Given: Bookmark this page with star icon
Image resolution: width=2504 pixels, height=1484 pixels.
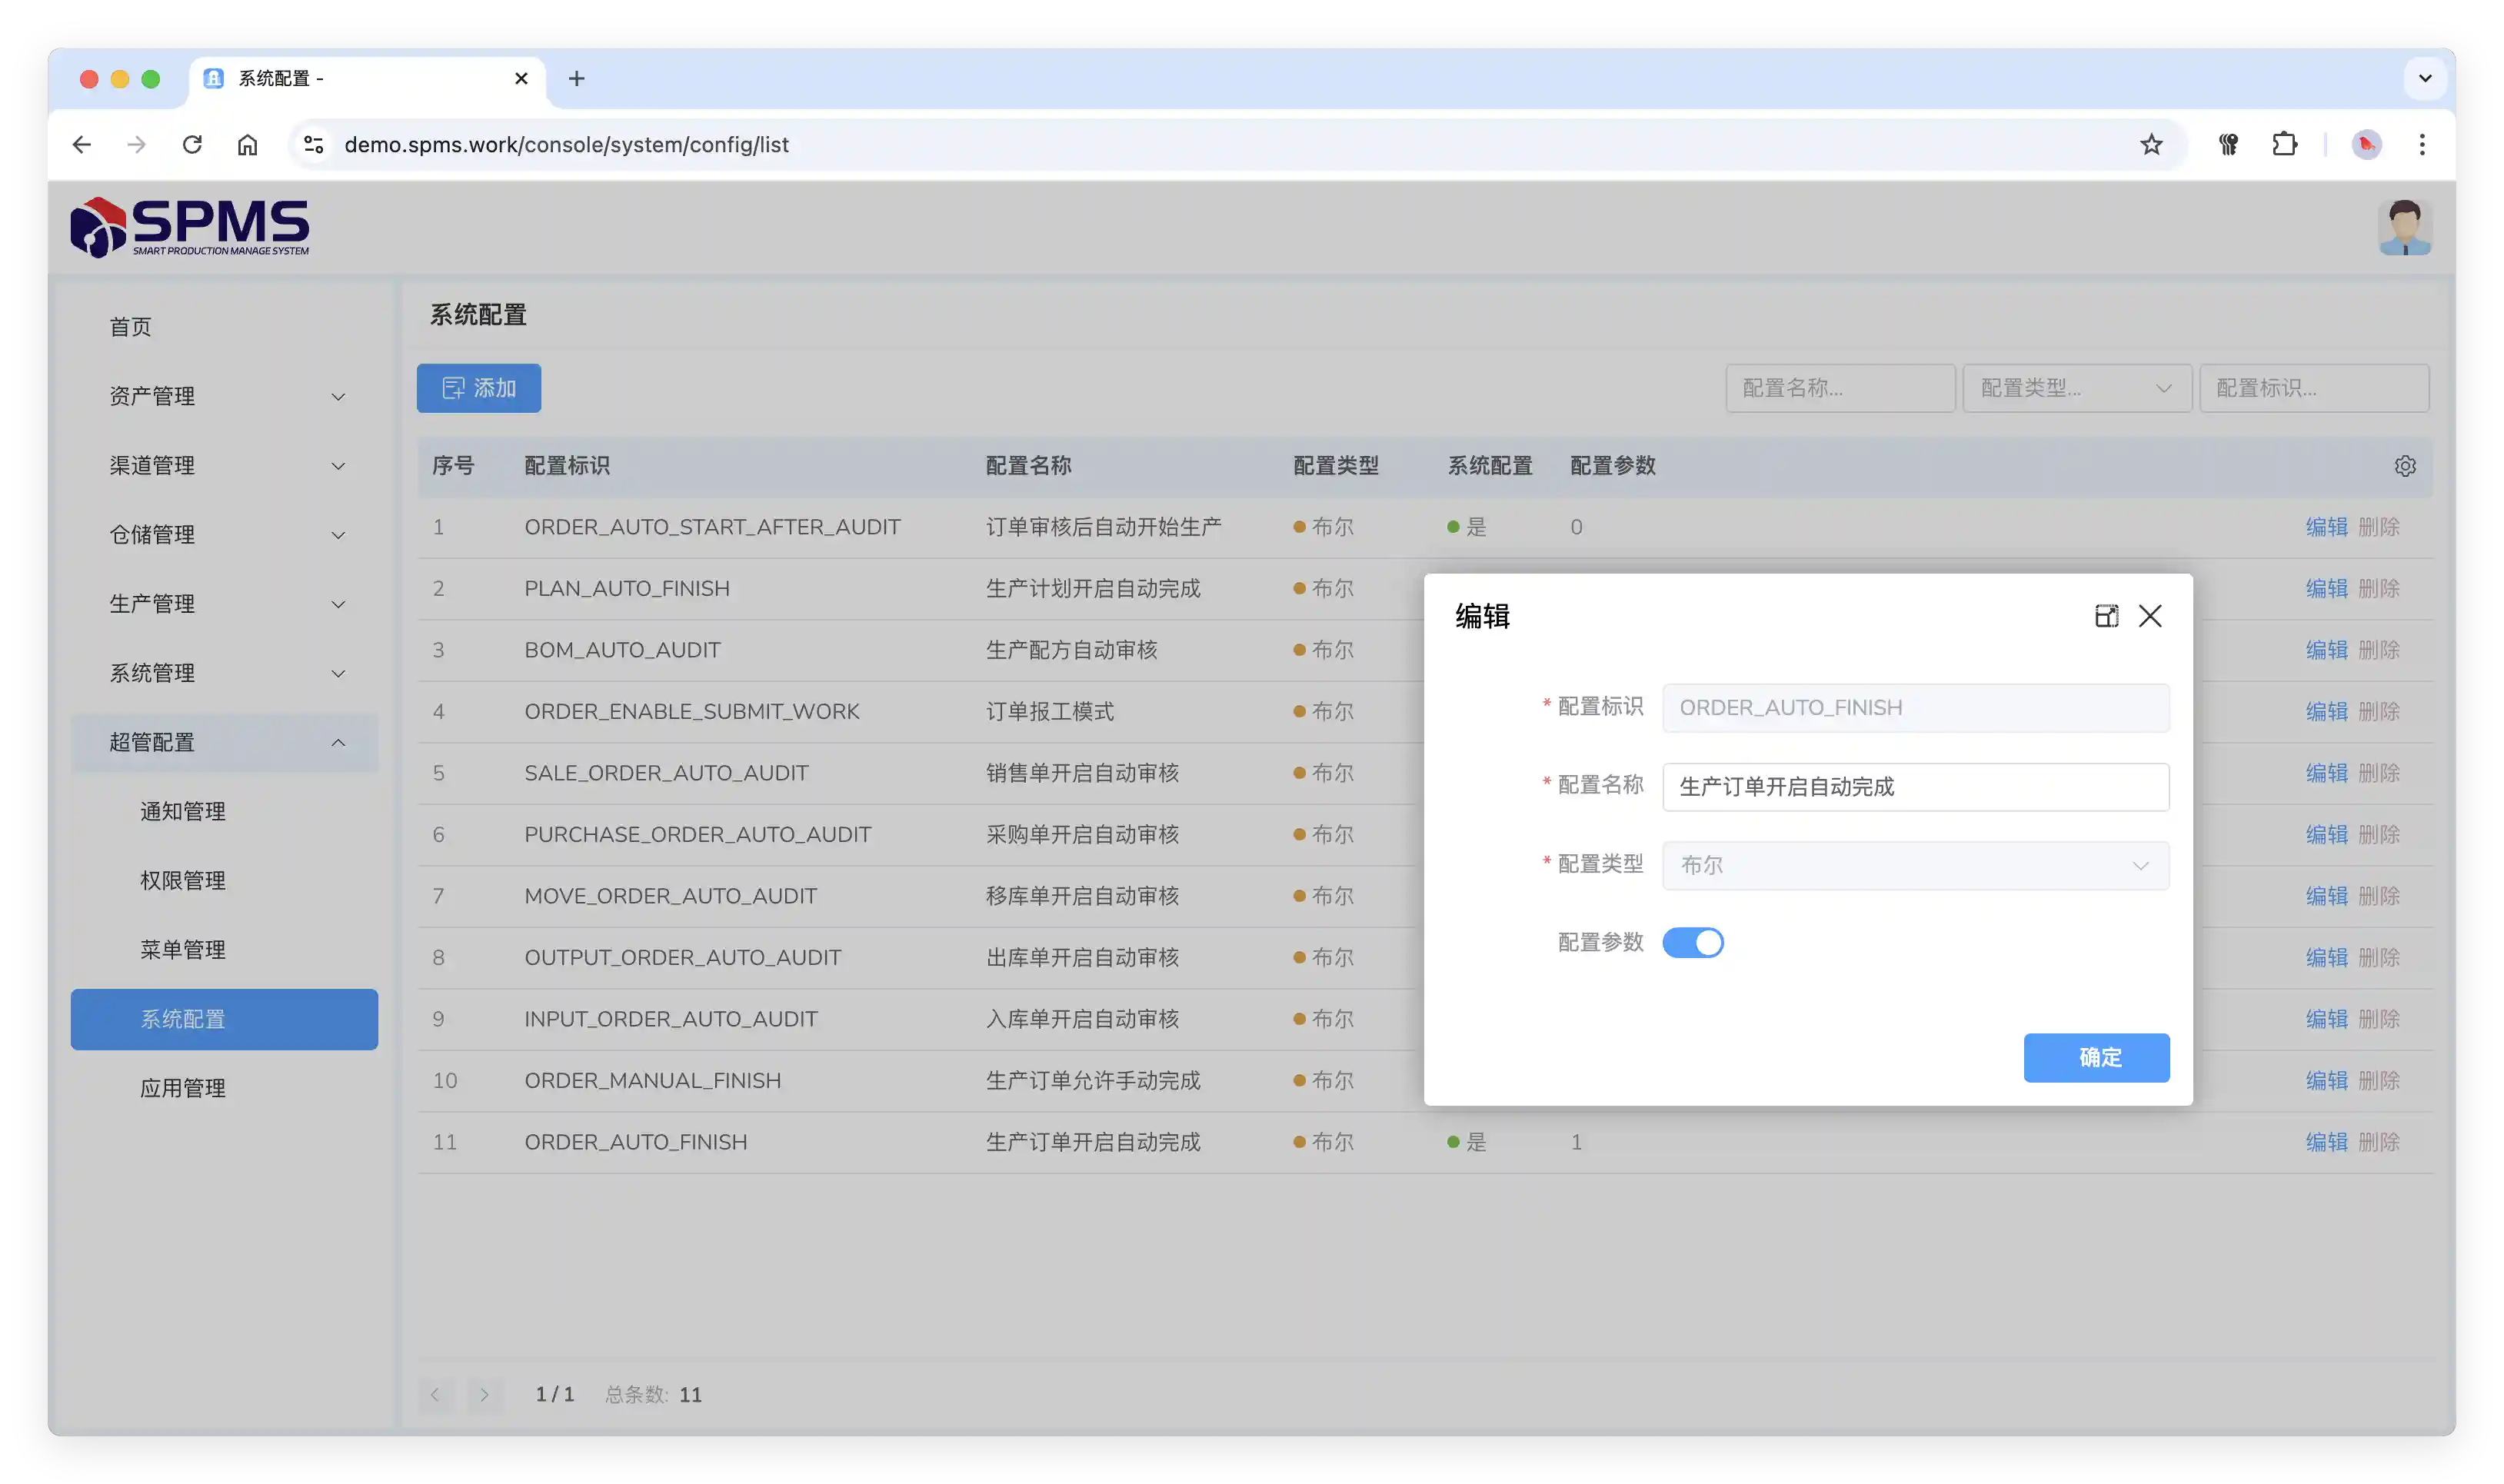Looking at the screenshot, I should point(2151,145).
